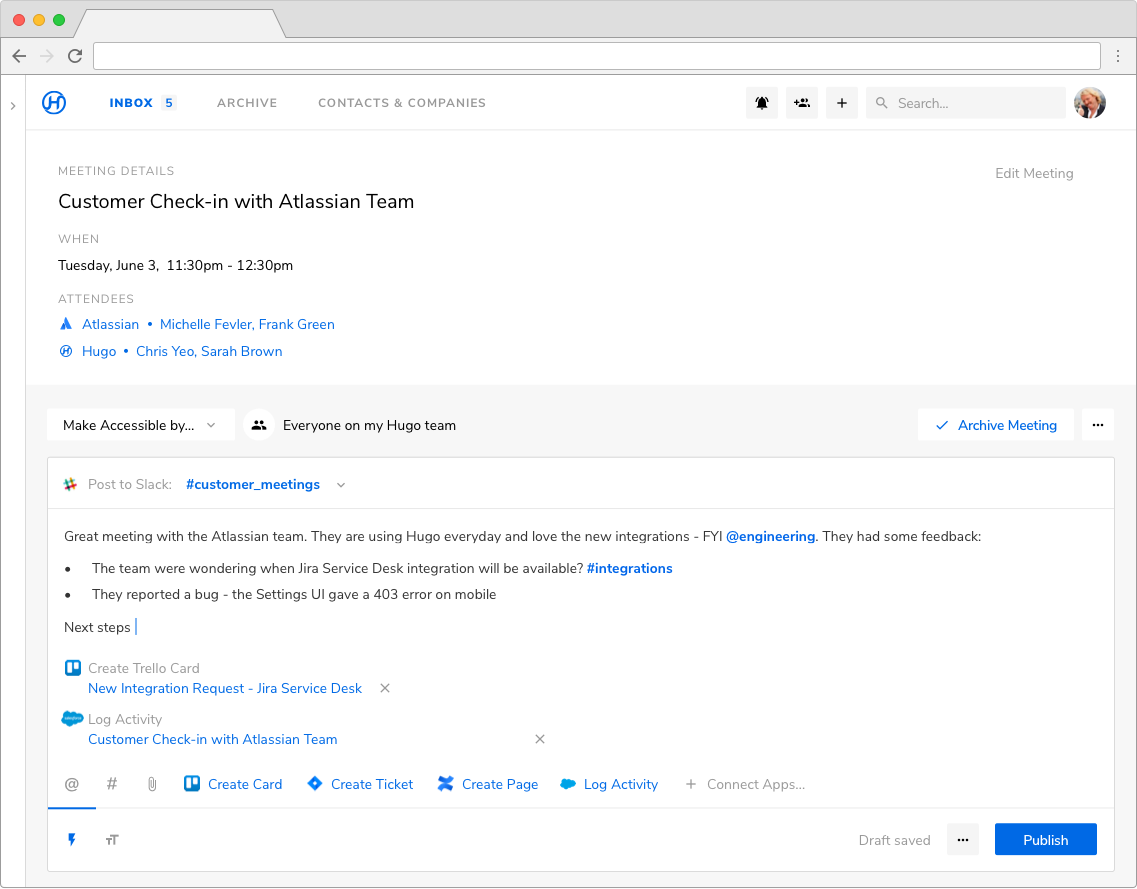Open the Contacts & Companies tab

click(402, 103)
